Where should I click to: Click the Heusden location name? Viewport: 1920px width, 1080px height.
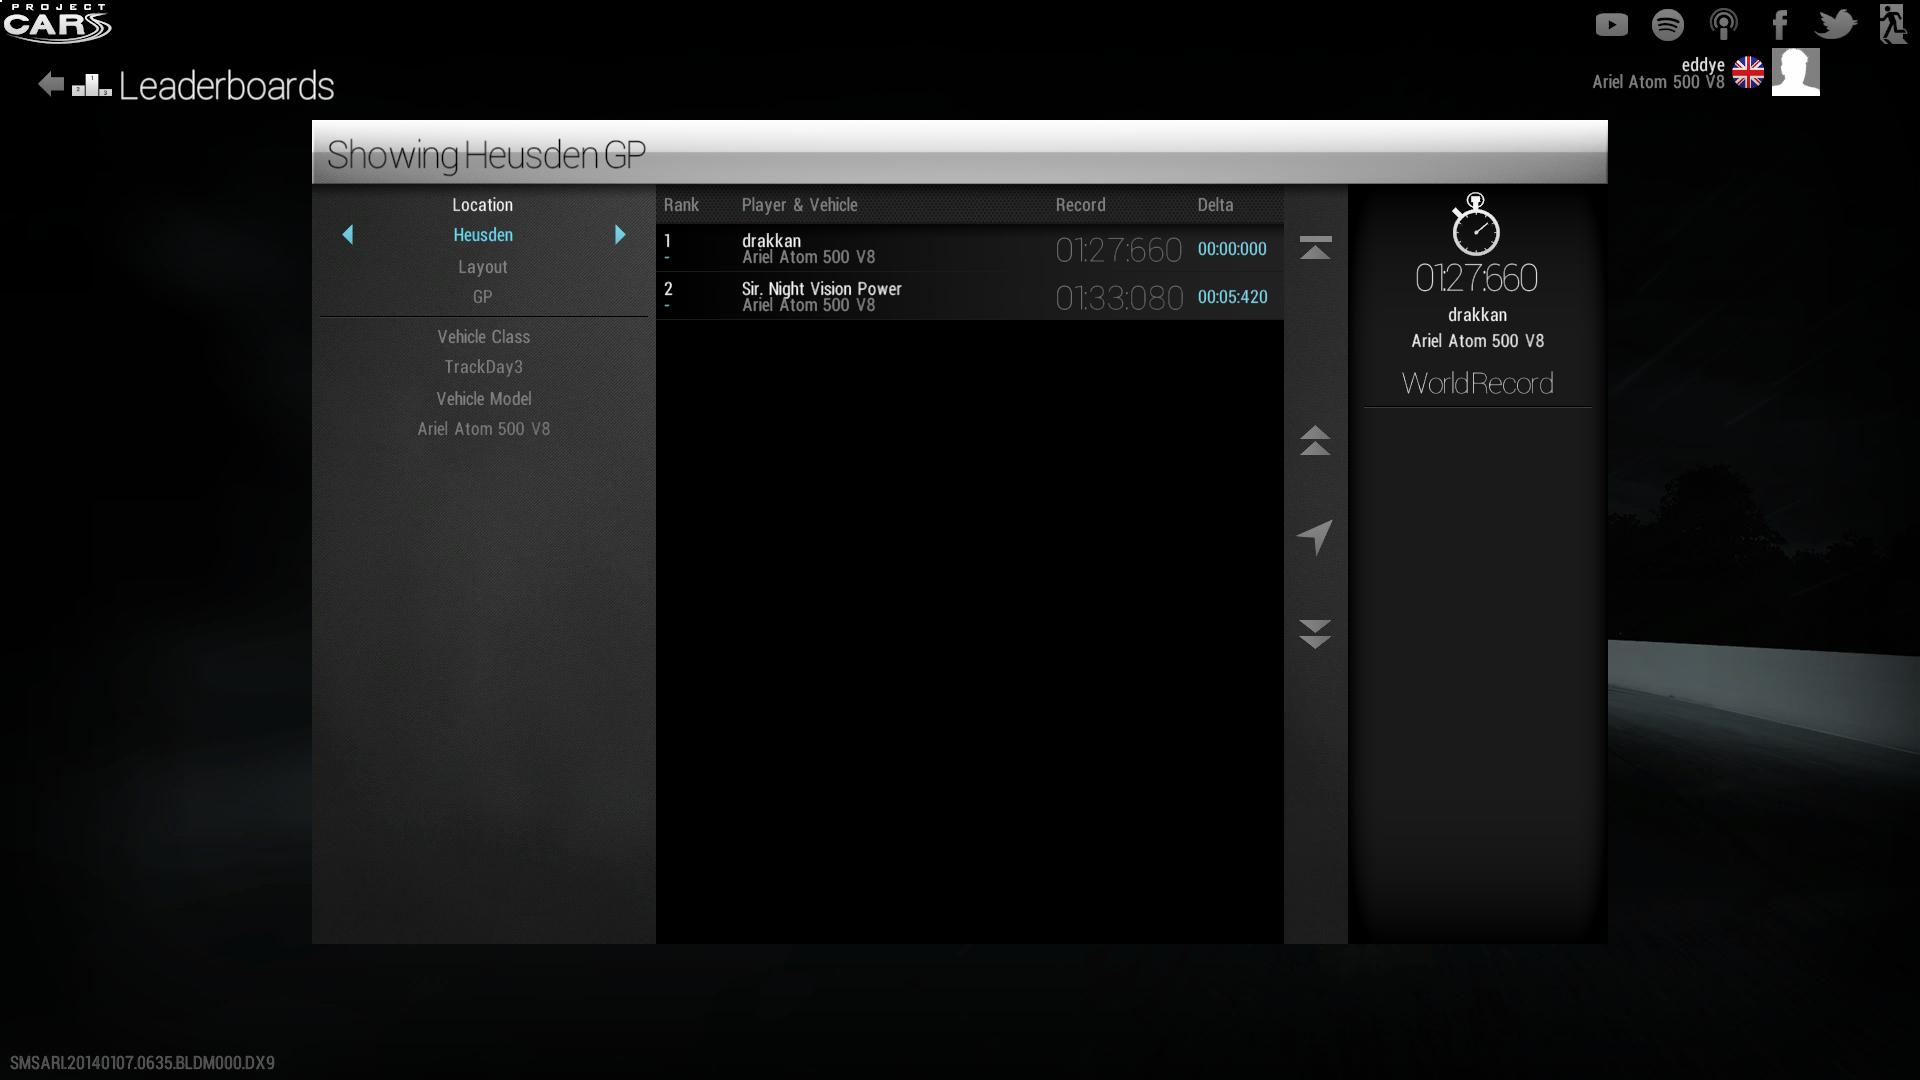tap(483, 235)
